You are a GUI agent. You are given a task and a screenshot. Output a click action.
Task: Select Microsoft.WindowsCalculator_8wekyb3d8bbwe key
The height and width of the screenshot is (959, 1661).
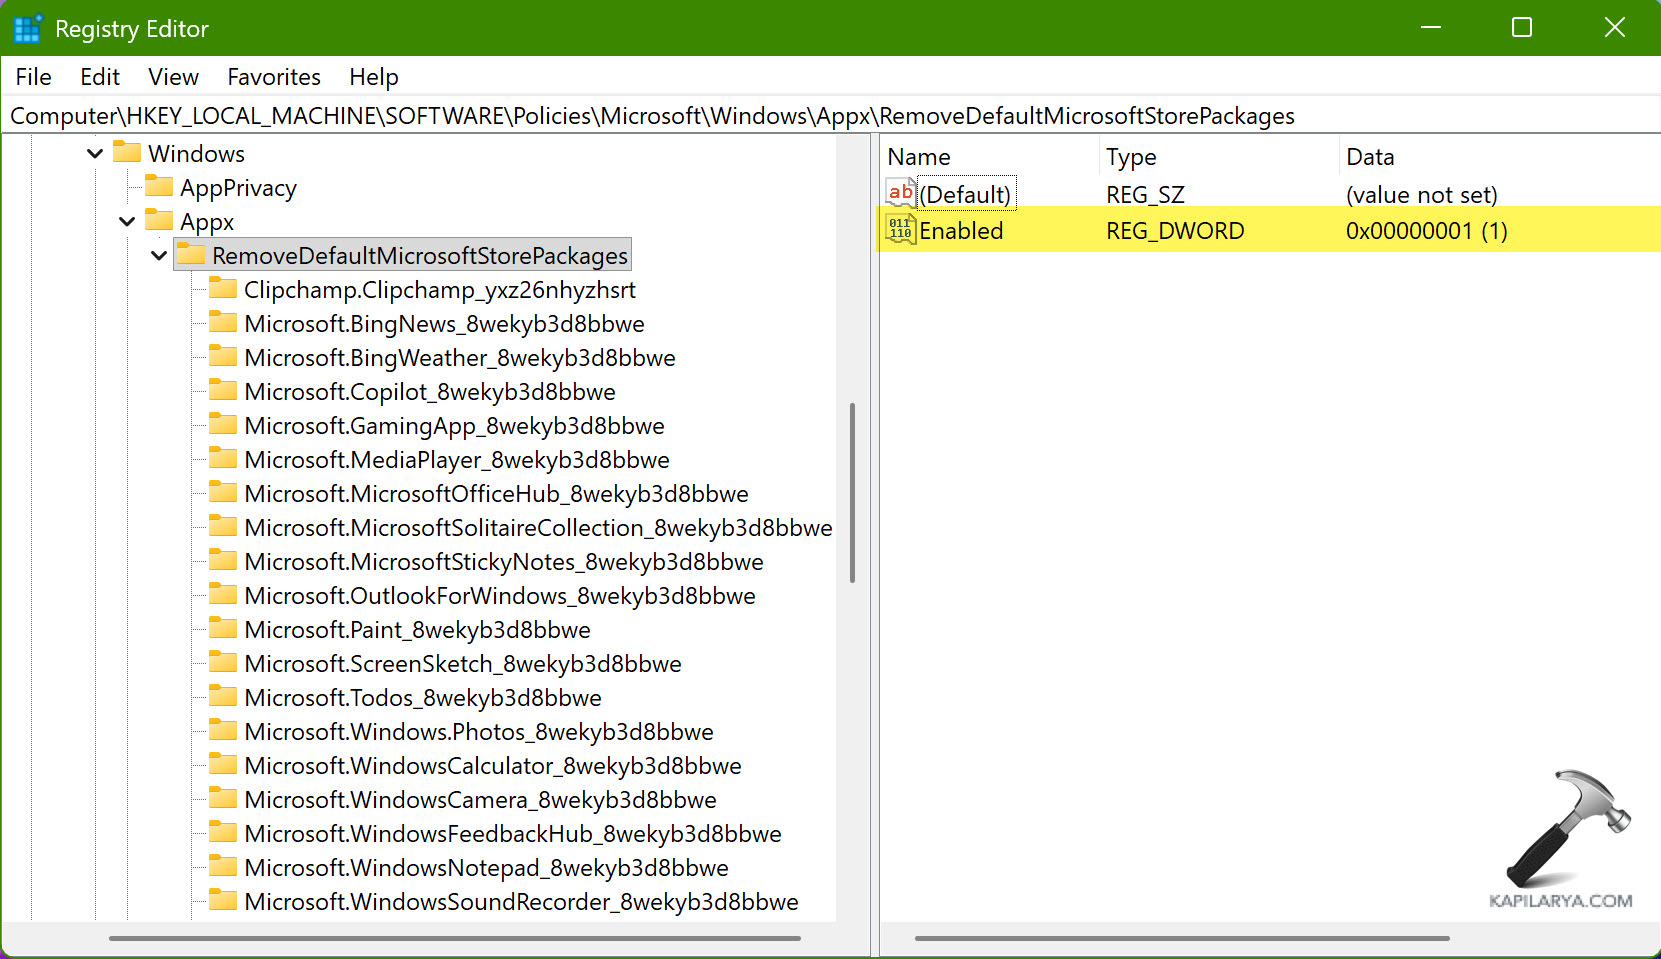pyautogui.click(x=492, y=766)
